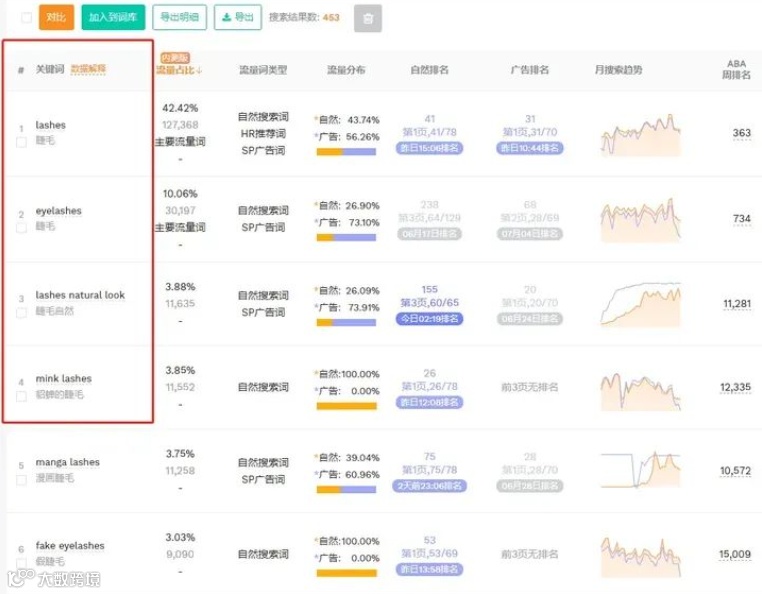Click the 导出明细 button
This screenshot has width=762, height=594.
[179, 17]
